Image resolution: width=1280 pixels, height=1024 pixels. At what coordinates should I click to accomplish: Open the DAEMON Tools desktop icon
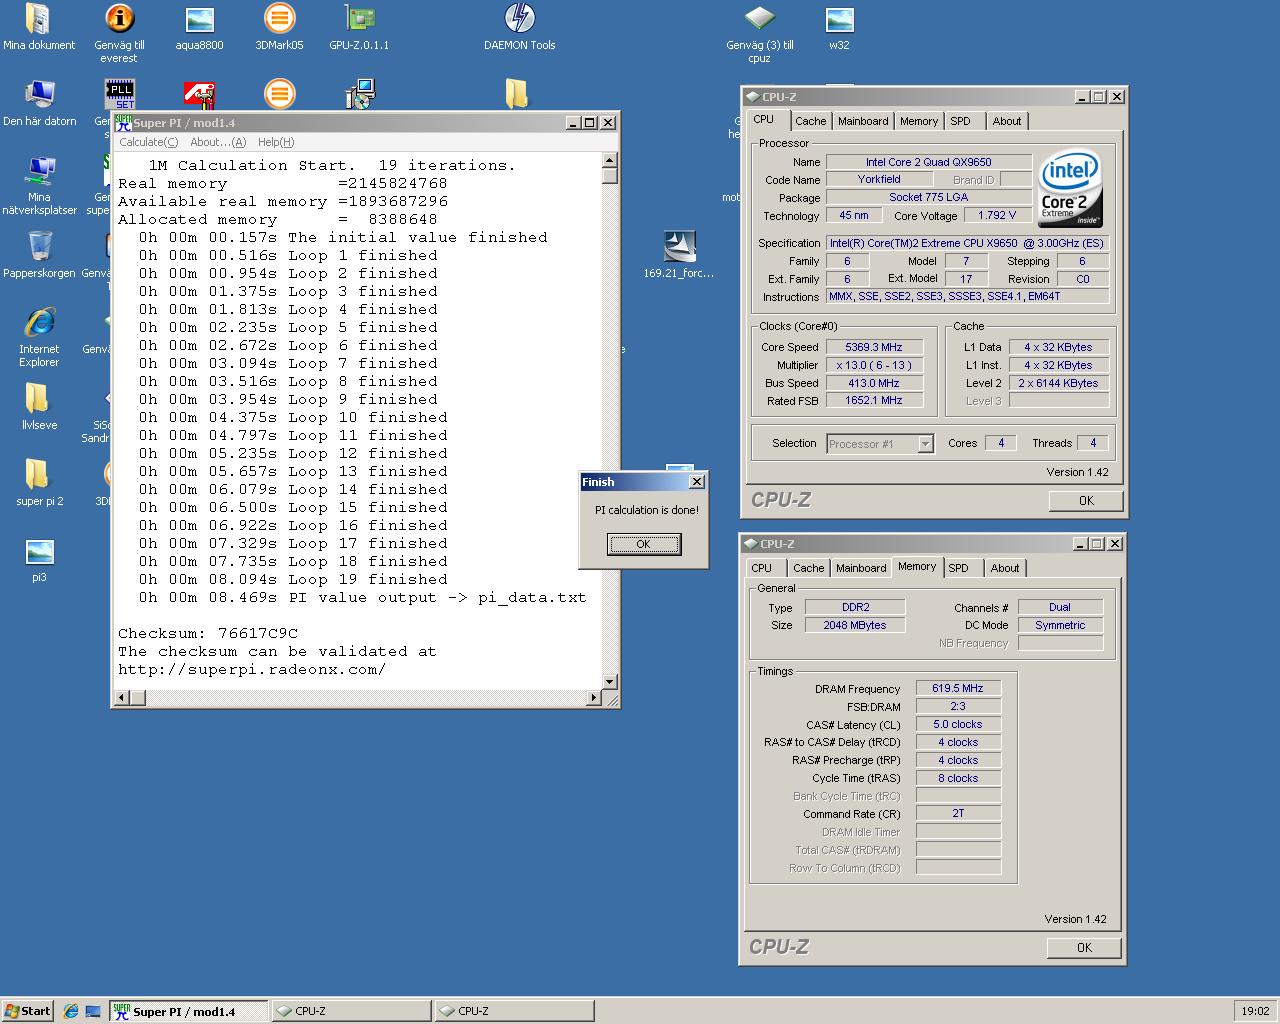pyautogui.click(x=519, y=27)
